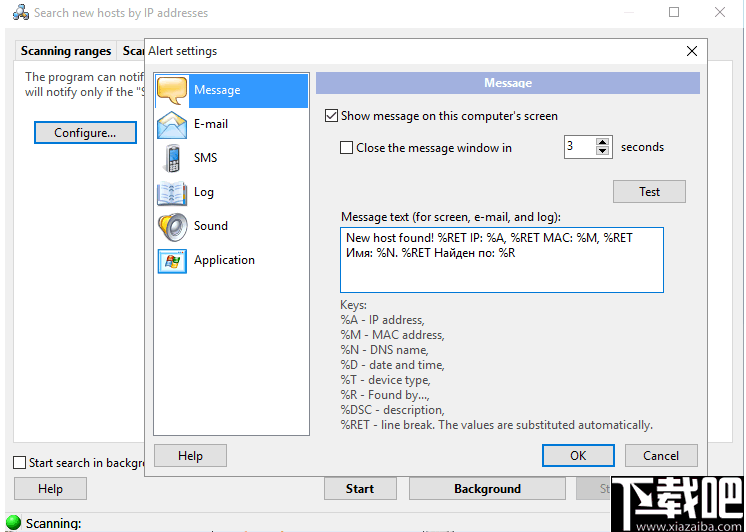
Task: Click the '%N - DNS name,' key line
Action: click(x=384, y=350)
